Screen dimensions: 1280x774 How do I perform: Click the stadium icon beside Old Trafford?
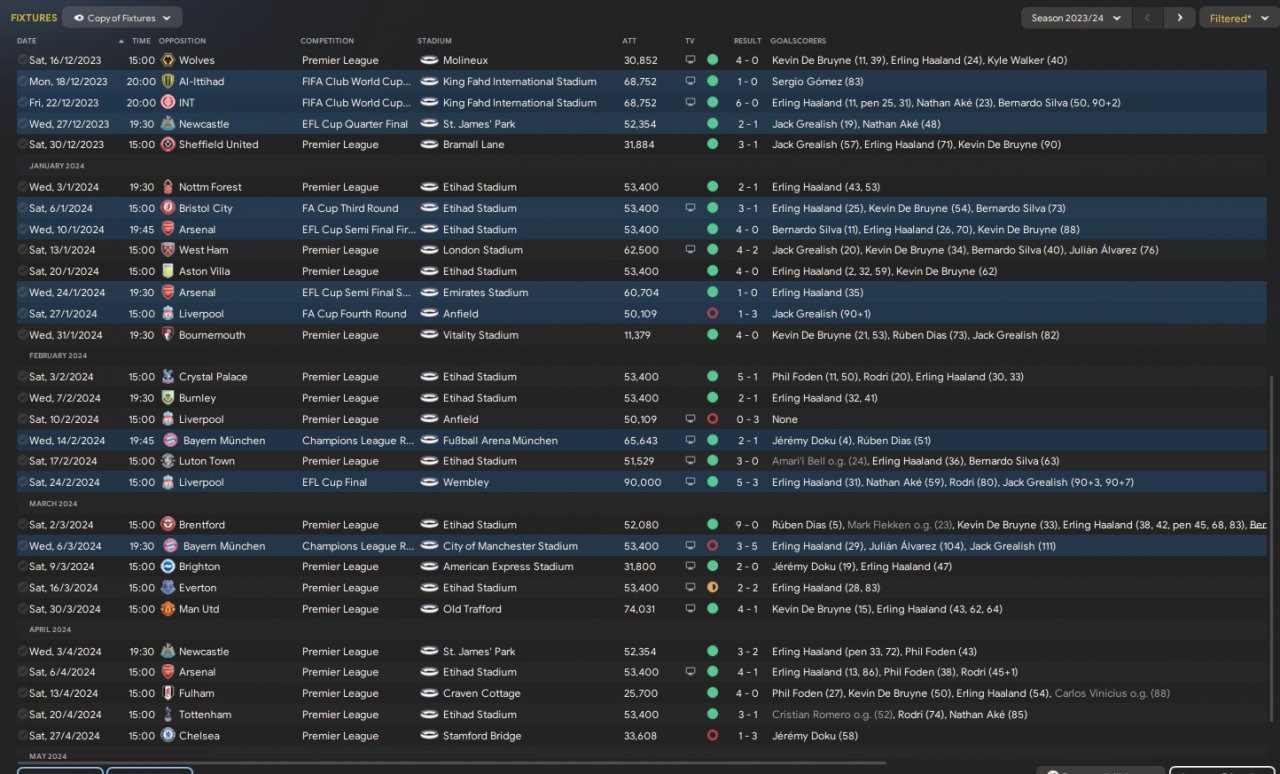pyautogui.click(x=429, y=609)
